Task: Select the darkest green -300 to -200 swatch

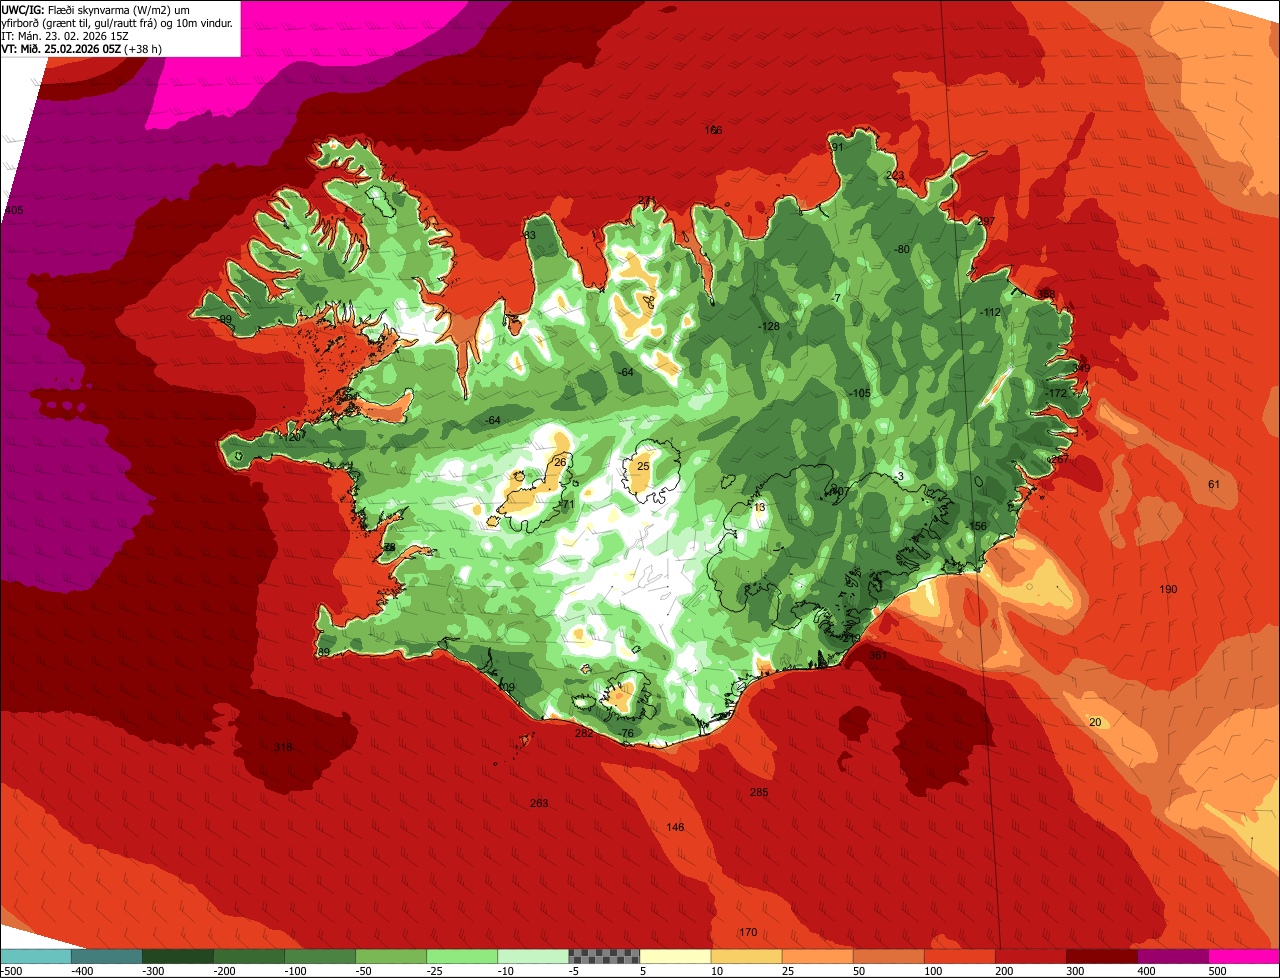Action: click(x=177, y=955)
